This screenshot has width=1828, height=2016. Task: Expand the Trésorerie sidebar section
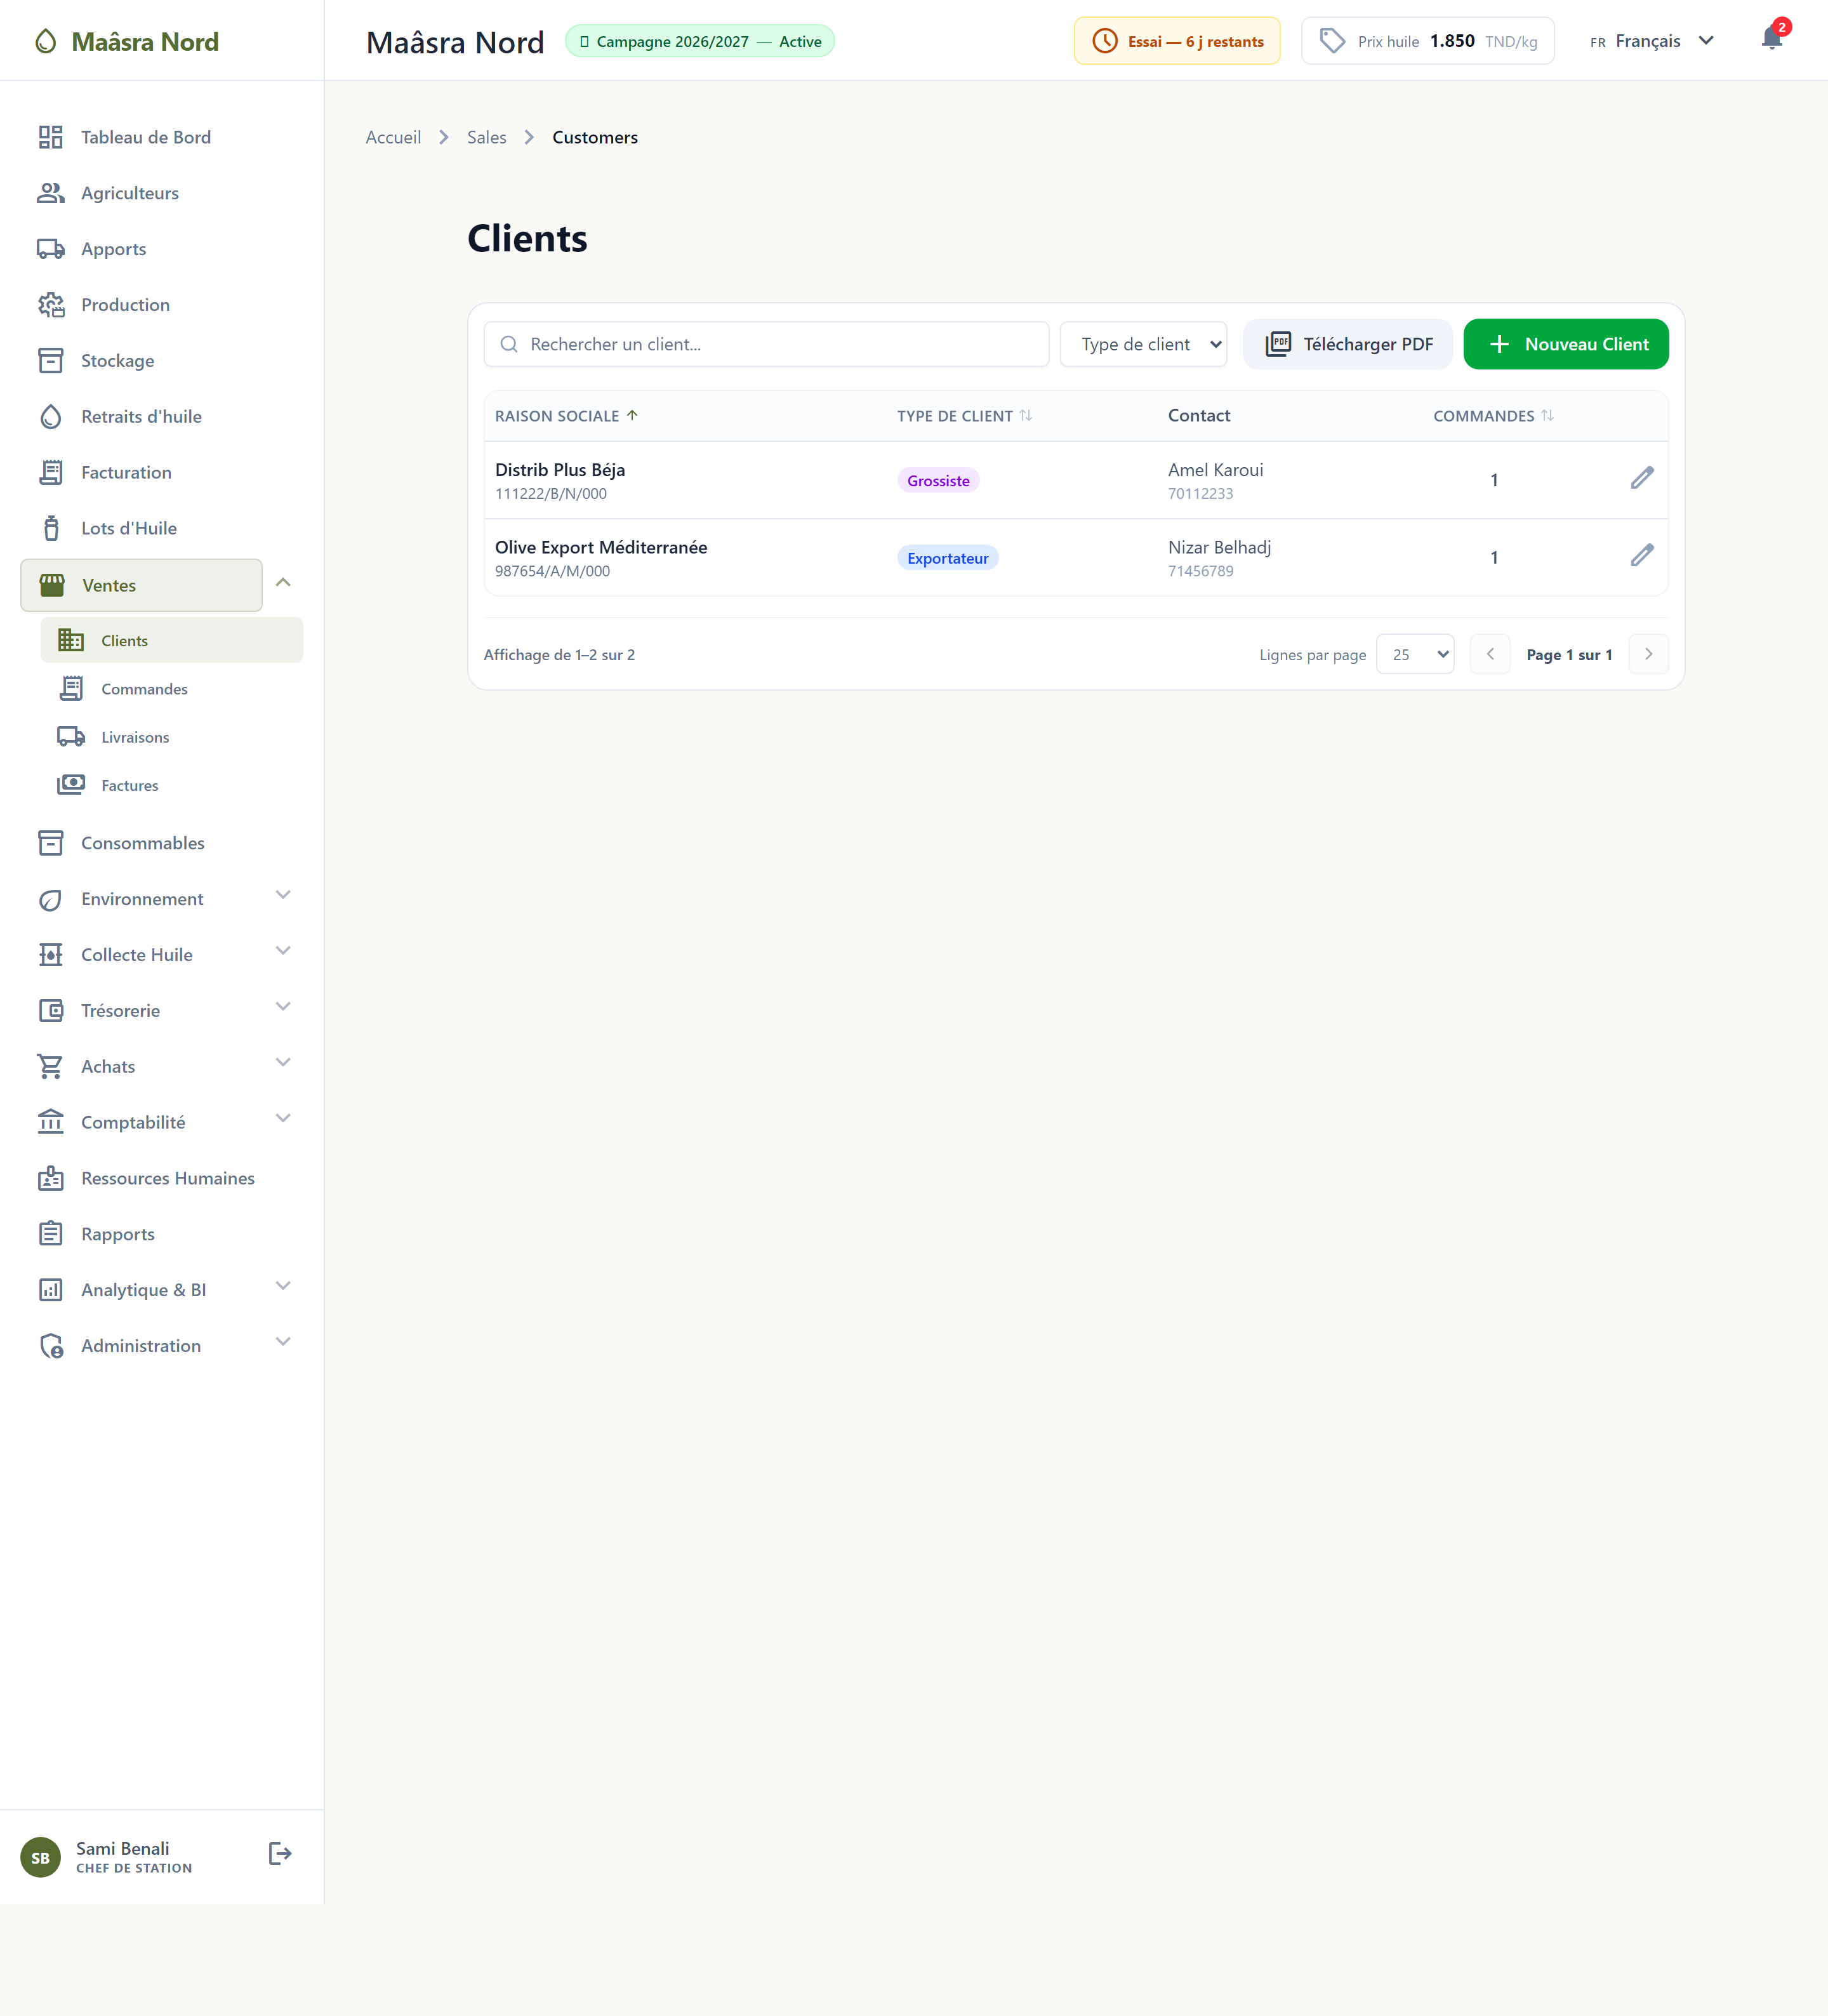283,1007
